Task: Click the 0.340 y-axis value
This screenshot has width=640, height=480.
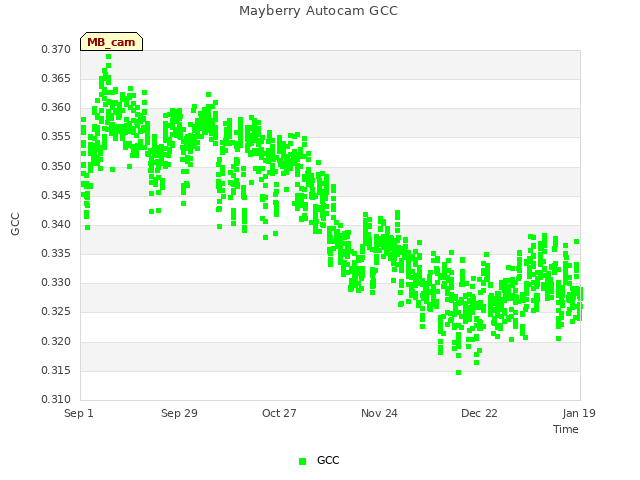Action: pos(56,224)
